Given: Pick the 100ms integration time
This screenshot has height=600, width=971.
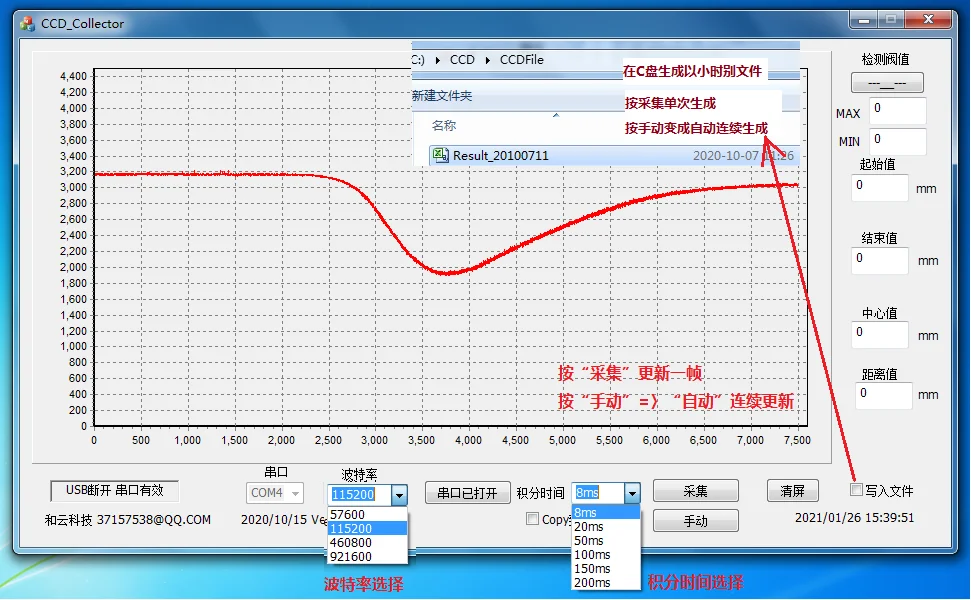Looking at the screenshot, I should pyautogui.click(x=606, y=554).
